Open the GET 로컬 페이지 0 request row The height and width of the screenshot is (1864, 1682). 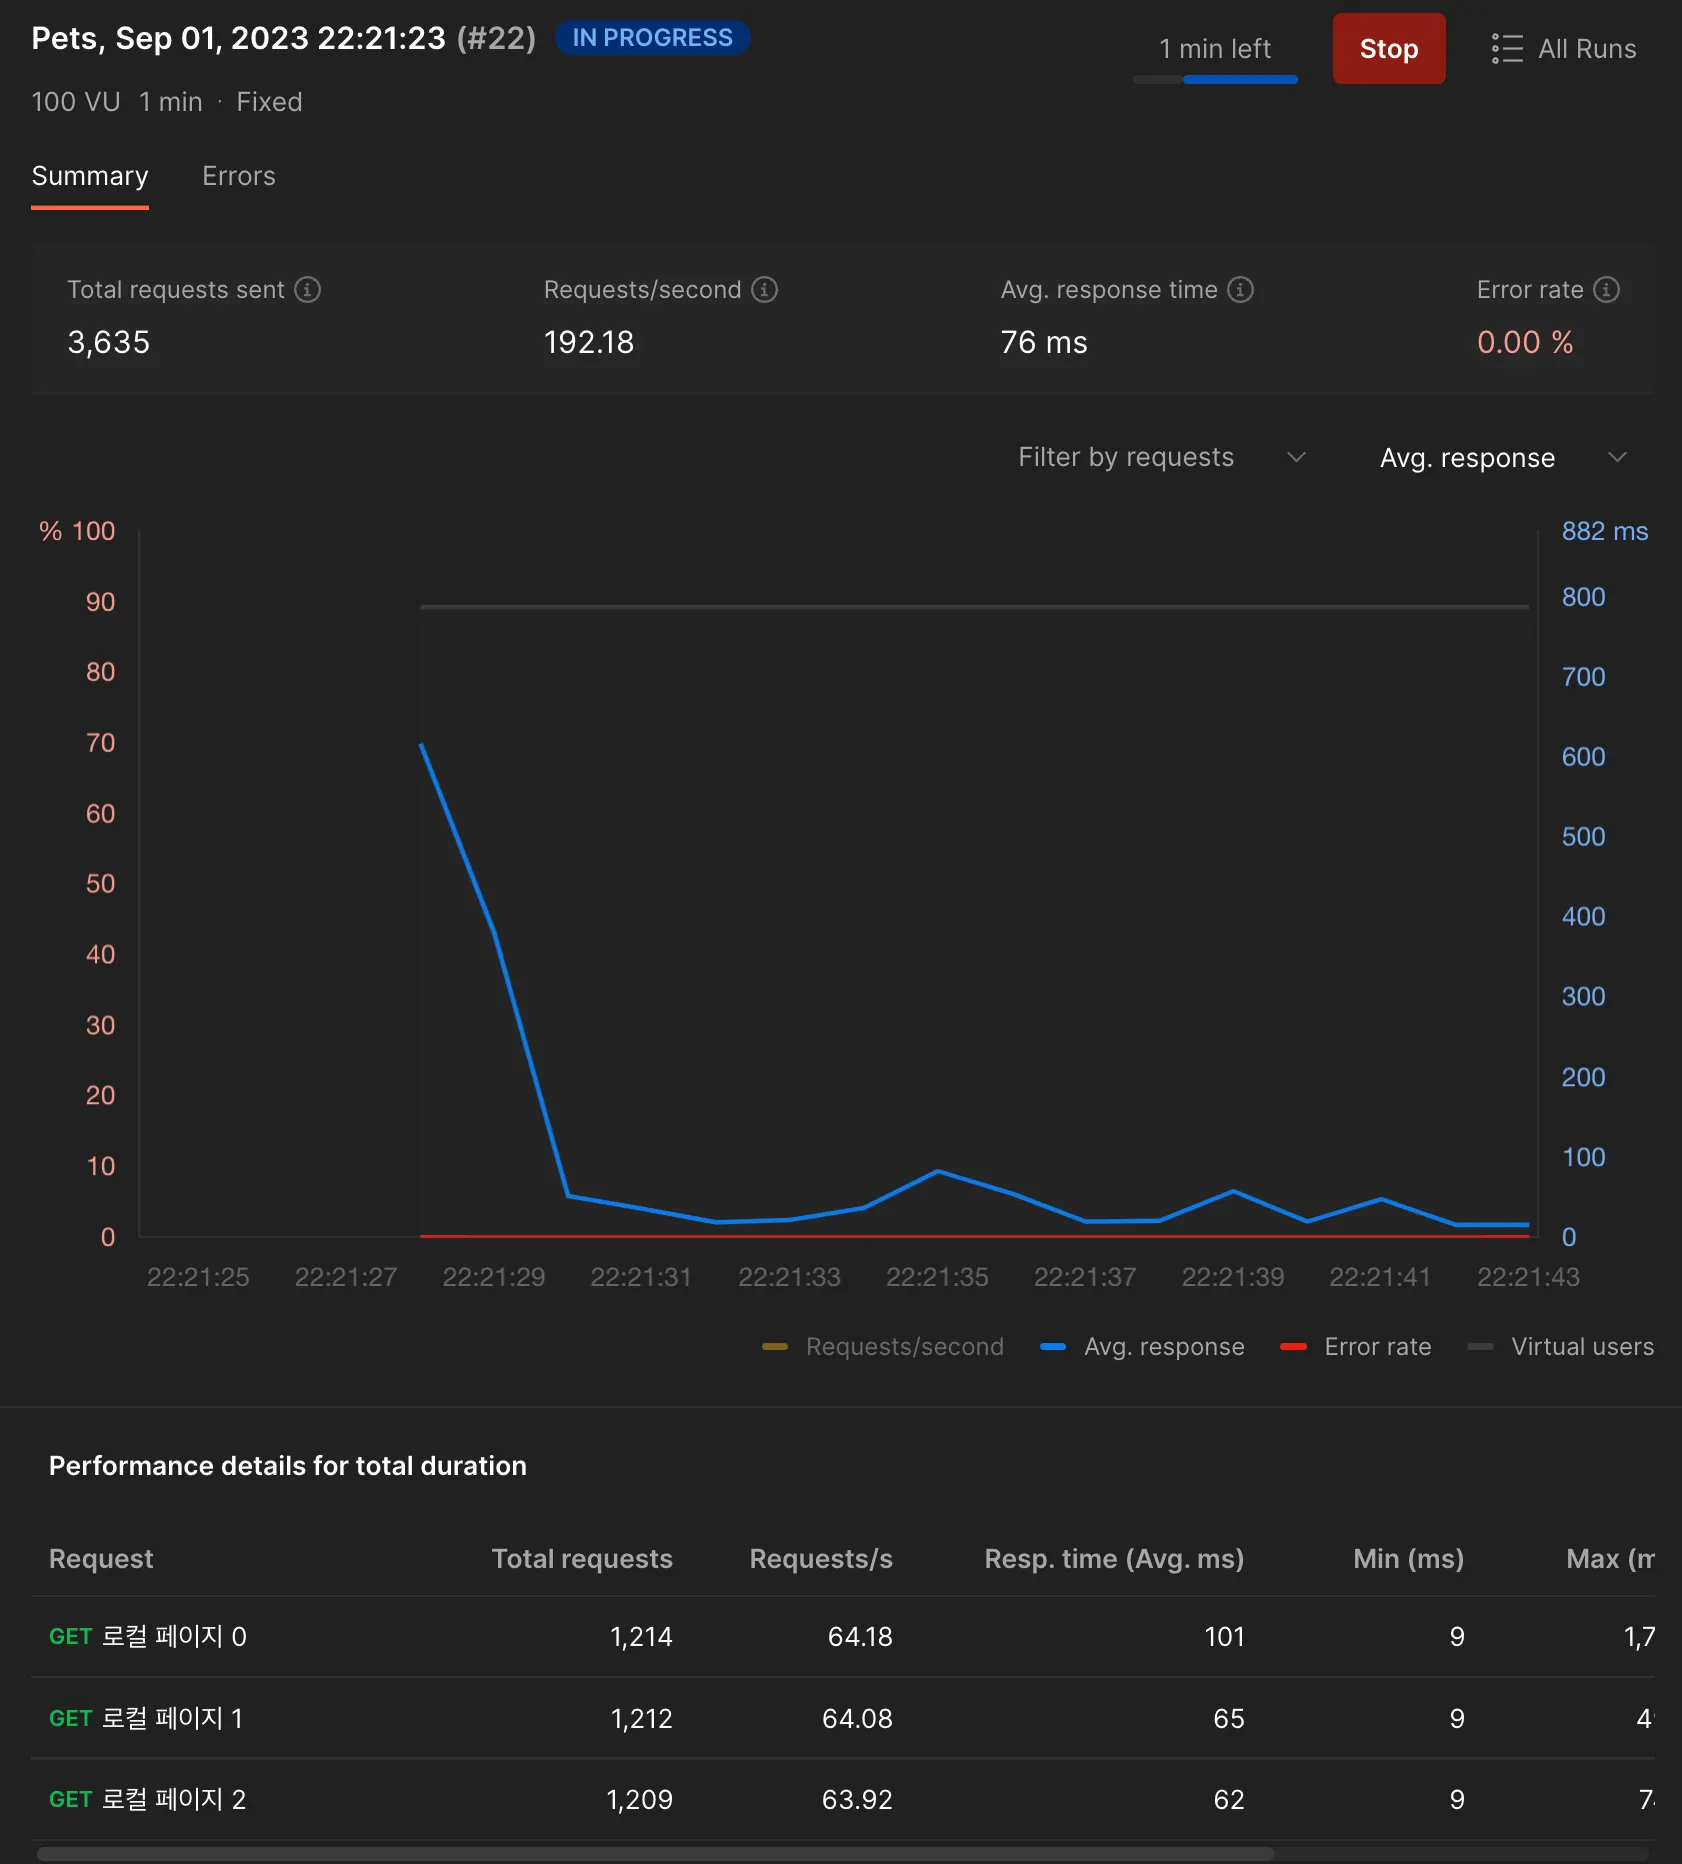click(843, 1637)
